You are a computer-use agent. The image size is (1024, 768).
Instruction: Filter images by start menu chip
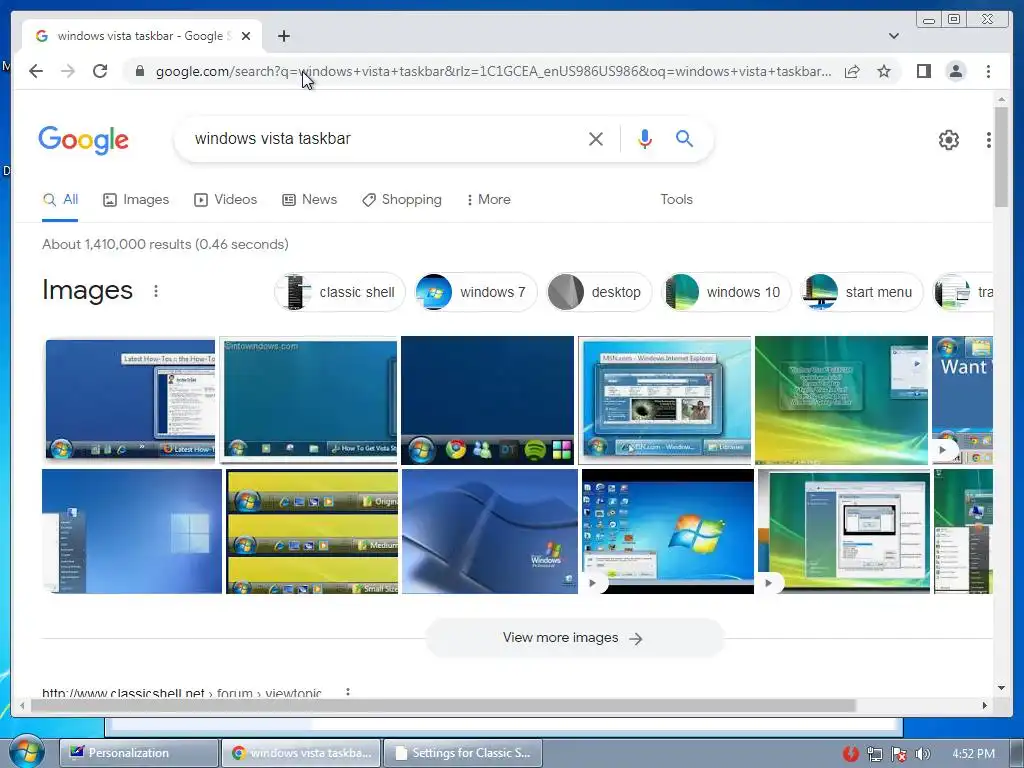point(861,292)
